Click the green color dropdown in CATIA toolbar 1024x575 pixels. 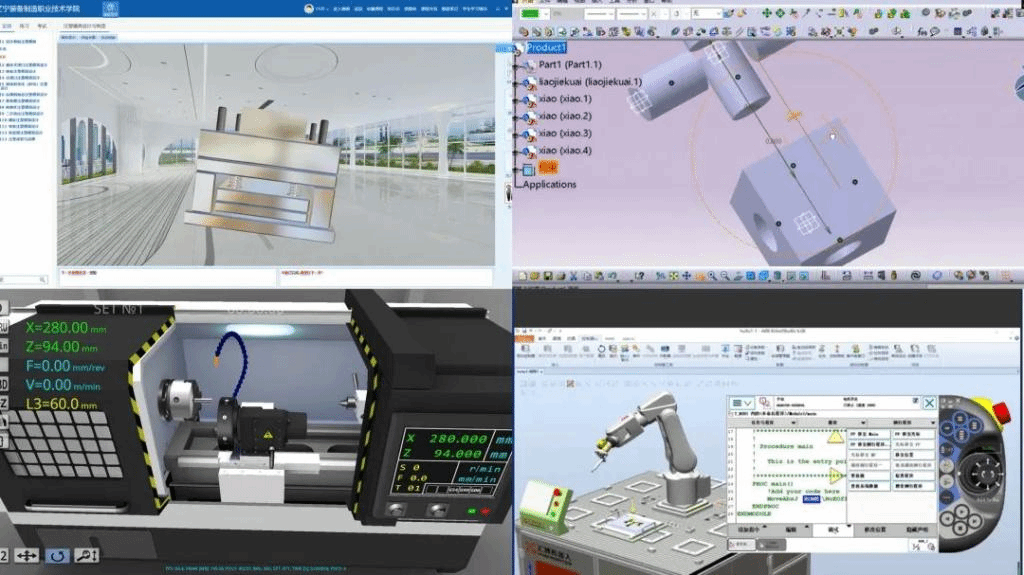pyautogui.click(x=533, y=15)
